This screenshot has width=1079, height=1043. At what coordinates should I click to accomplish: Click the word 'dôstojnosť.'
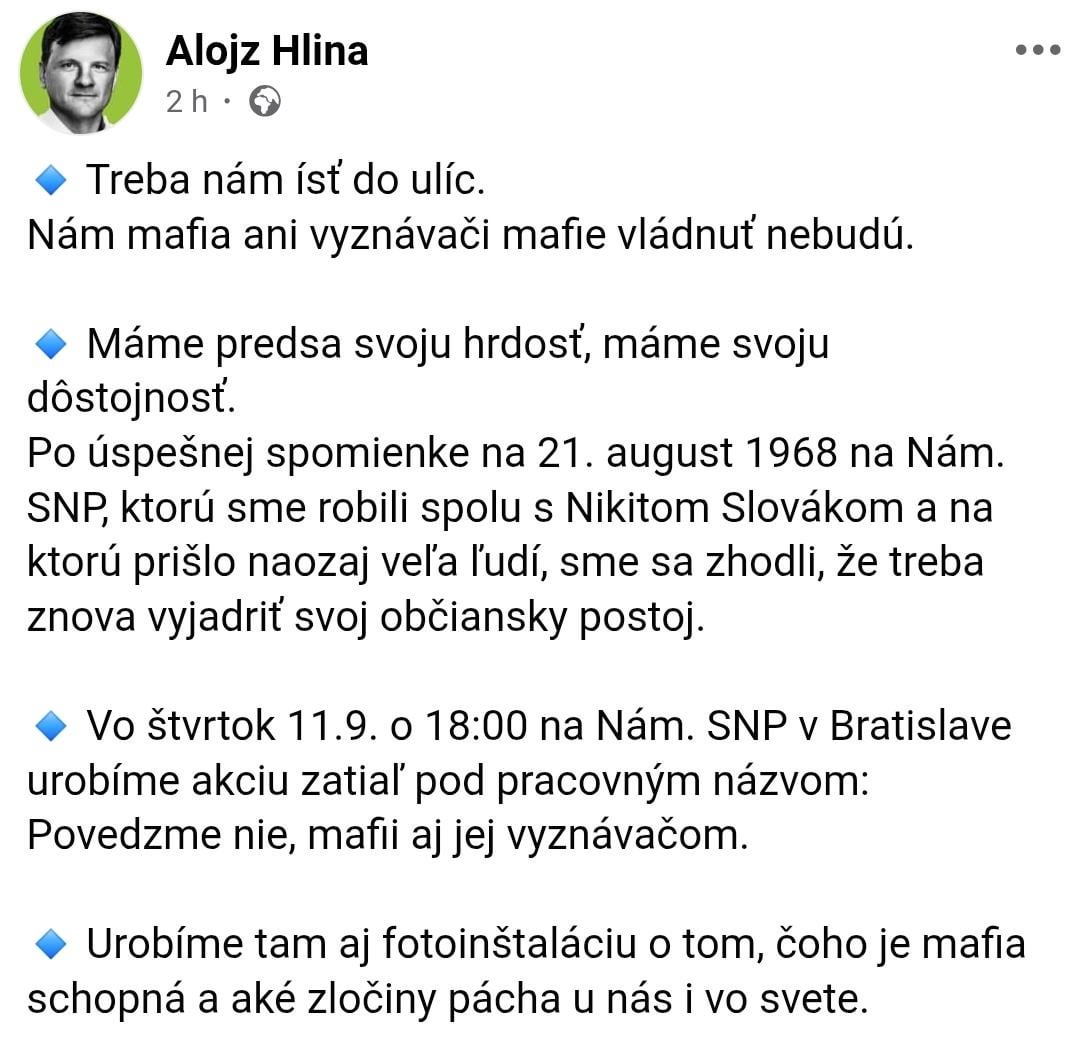[x=131, y=399]
